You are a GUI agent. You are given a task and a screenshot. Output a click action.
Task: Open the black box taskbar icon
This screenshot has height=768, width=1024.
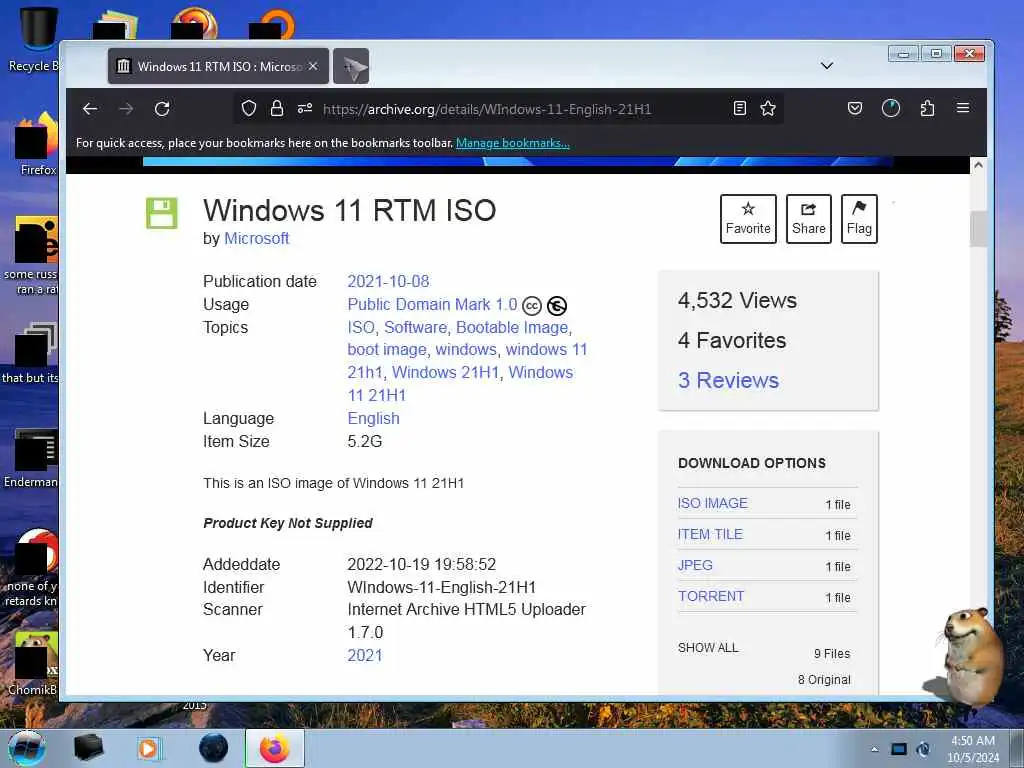tap(88, 748)
